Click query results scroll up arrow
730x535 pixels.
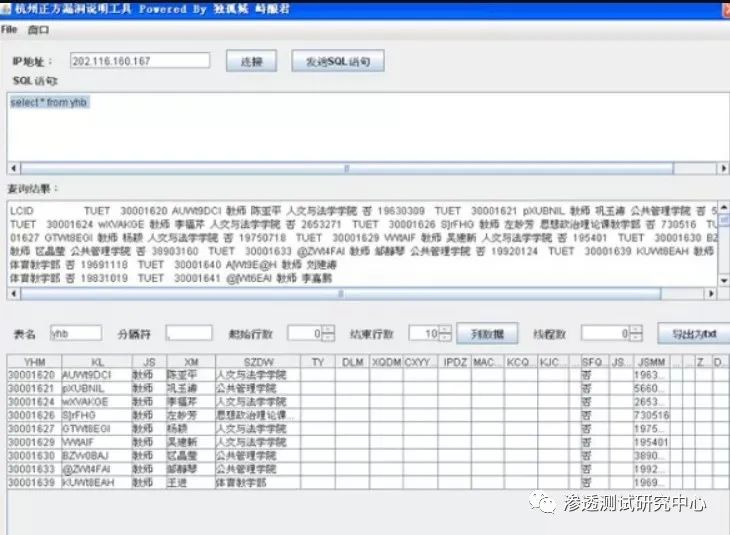pyautogui.click(x=724, y=207)
